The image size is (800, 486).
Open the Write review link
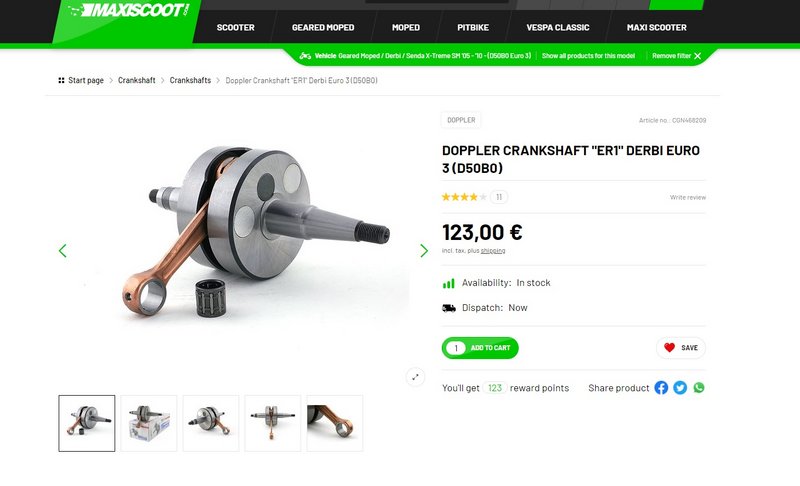688,197
